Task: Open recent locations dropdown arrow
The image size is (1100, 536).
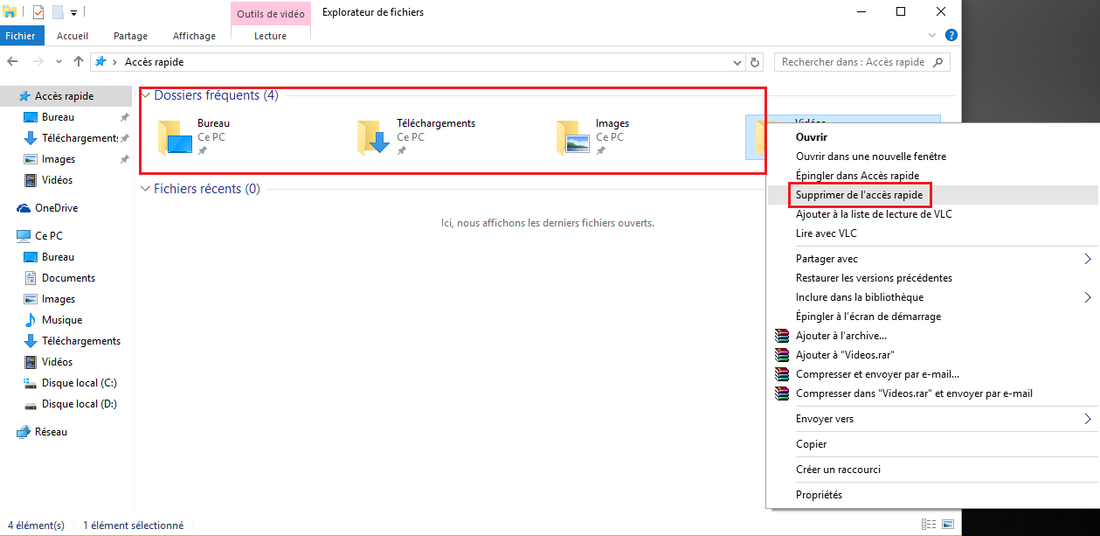Action: tap(60, 62)
